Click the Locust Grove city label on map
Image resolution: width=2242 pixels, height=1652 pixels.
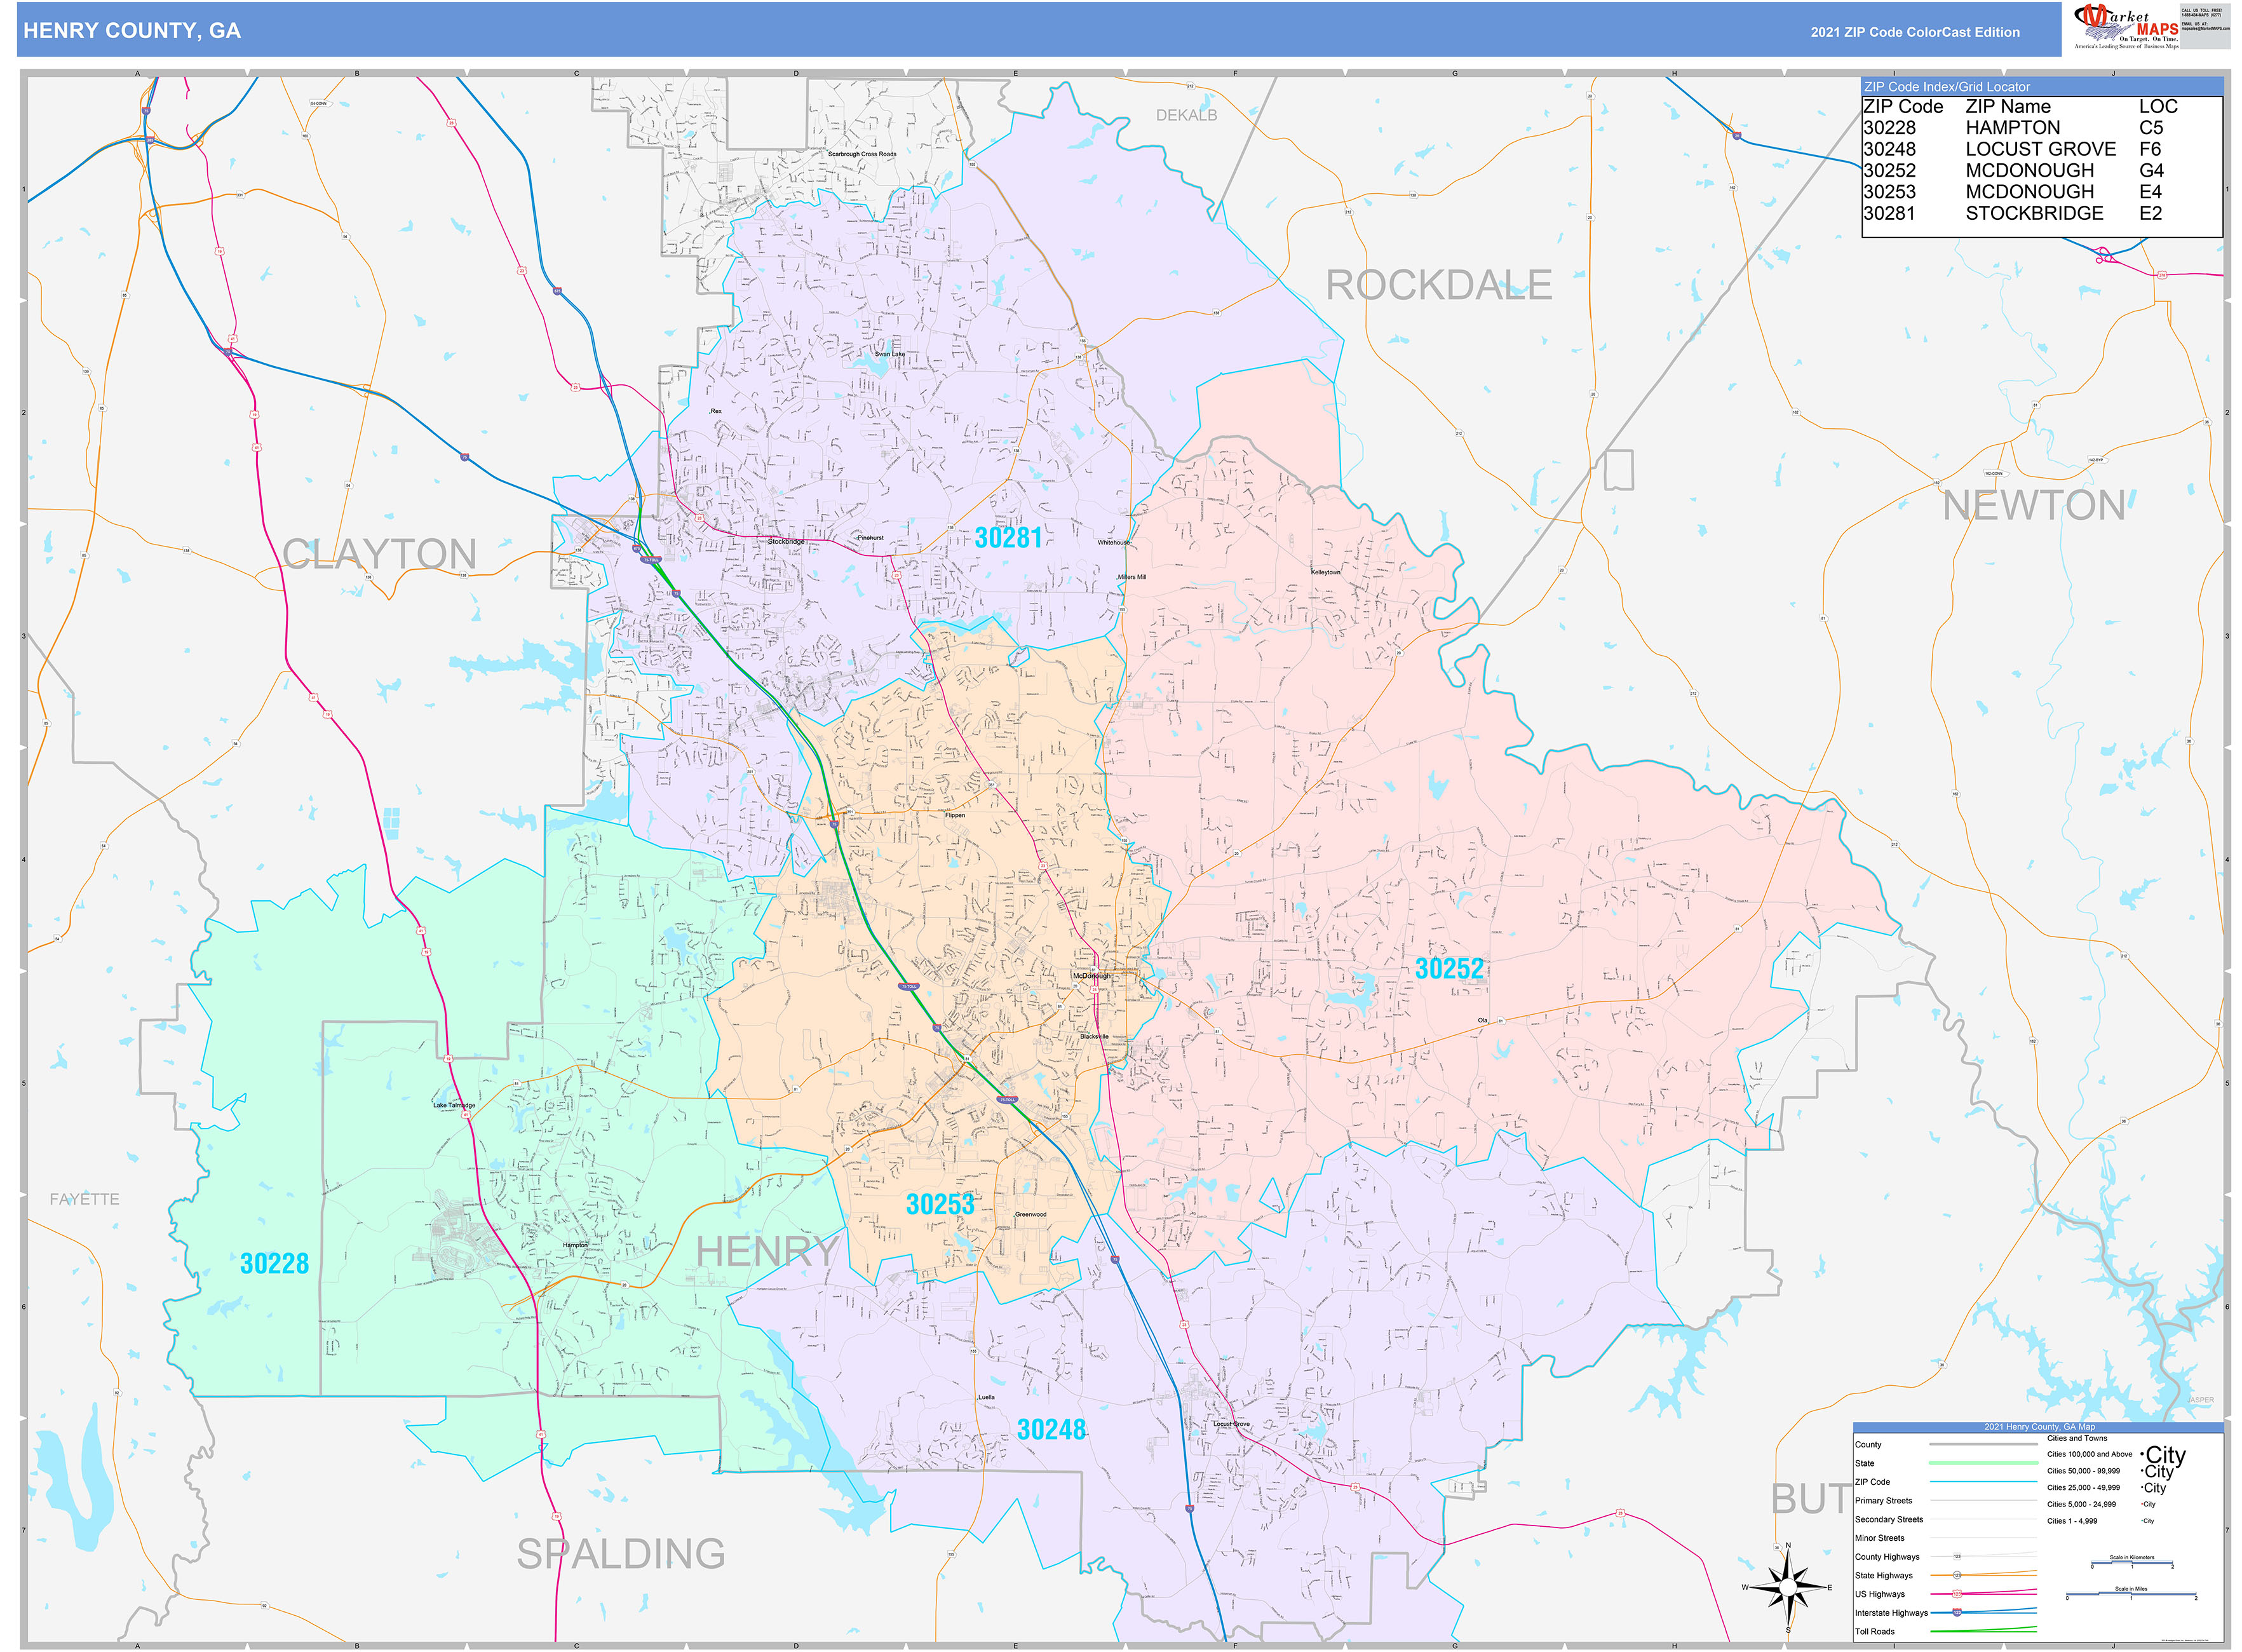click(x=1231, y=1424)
